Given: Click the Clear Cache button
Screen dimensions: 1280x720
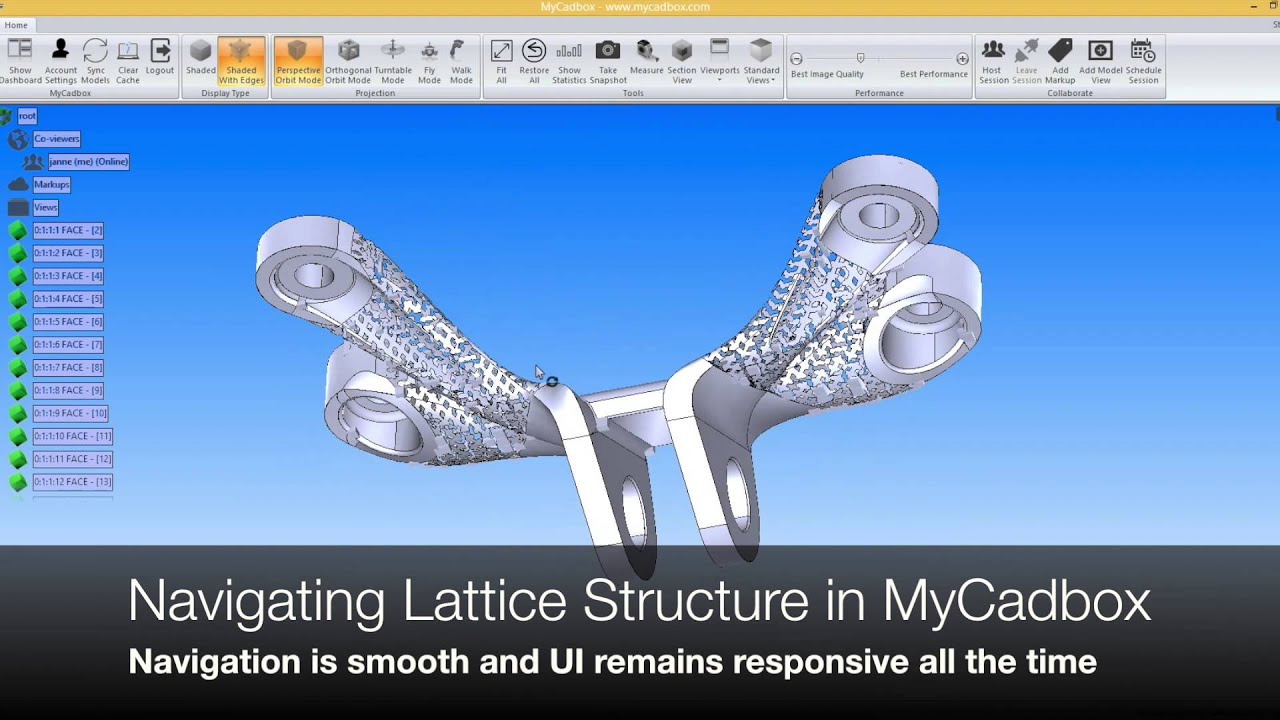Looking at the screenshot, I should (x=128, y=61).
